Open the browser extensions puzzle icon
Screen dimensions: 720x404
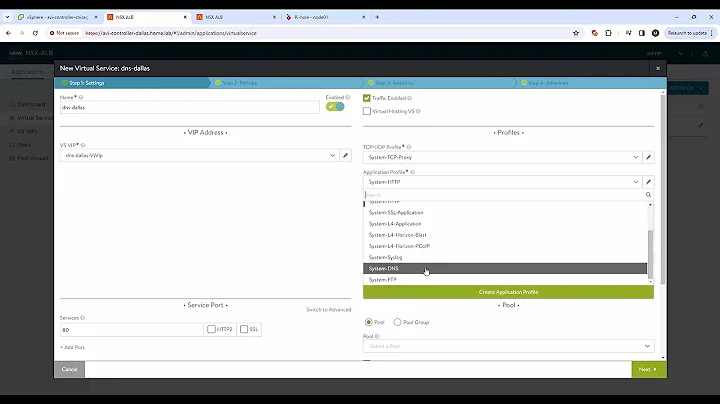tap(608, 33)
